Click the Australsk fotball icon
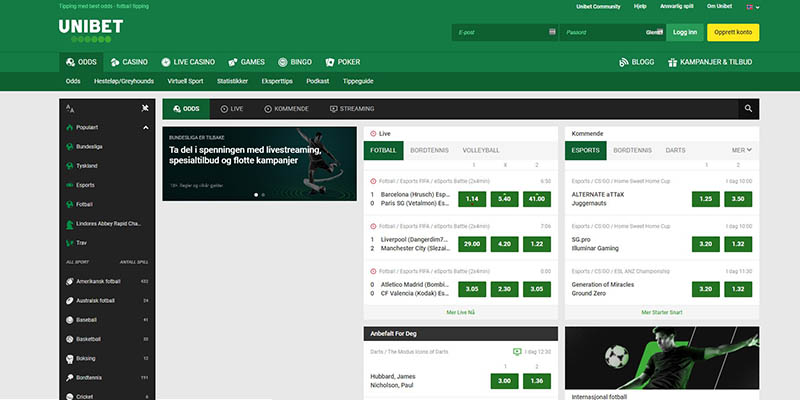The width and height of the screenshot is (800, 400). pyautogui.click(x=70, y=301)
